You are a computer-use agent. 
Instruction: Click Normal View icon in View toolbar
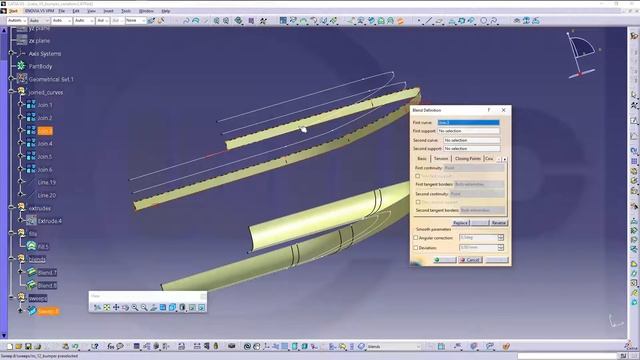click(x=153, y=307)
